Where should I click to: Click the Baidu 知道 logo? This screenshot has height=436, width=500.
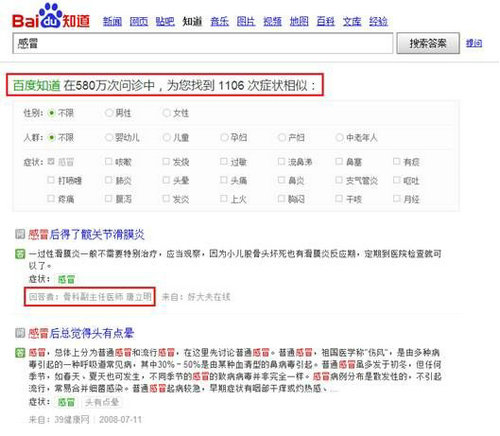point(51,16)
